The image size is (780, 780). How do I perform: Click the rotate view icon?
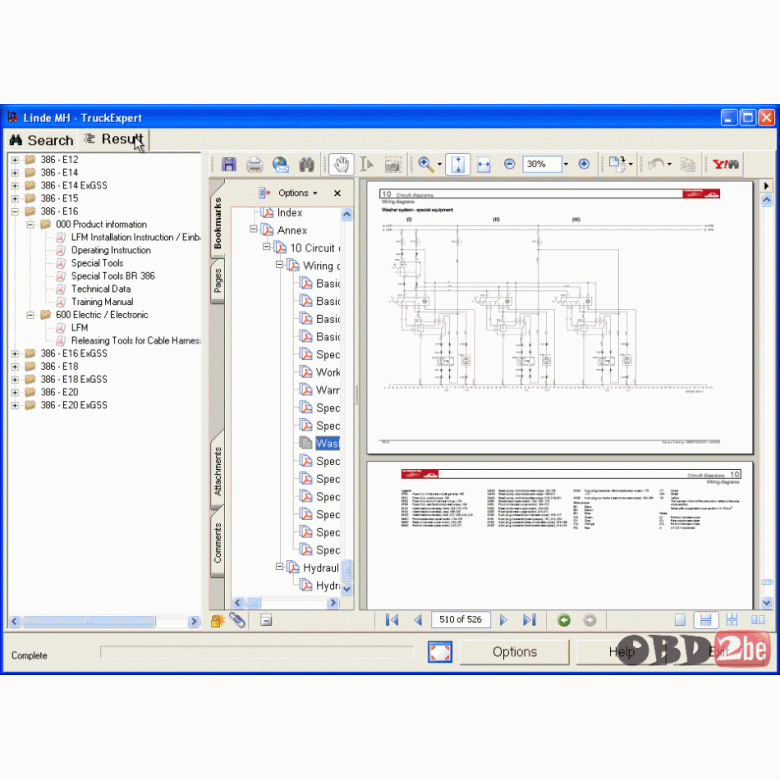[x=618, y=164]
